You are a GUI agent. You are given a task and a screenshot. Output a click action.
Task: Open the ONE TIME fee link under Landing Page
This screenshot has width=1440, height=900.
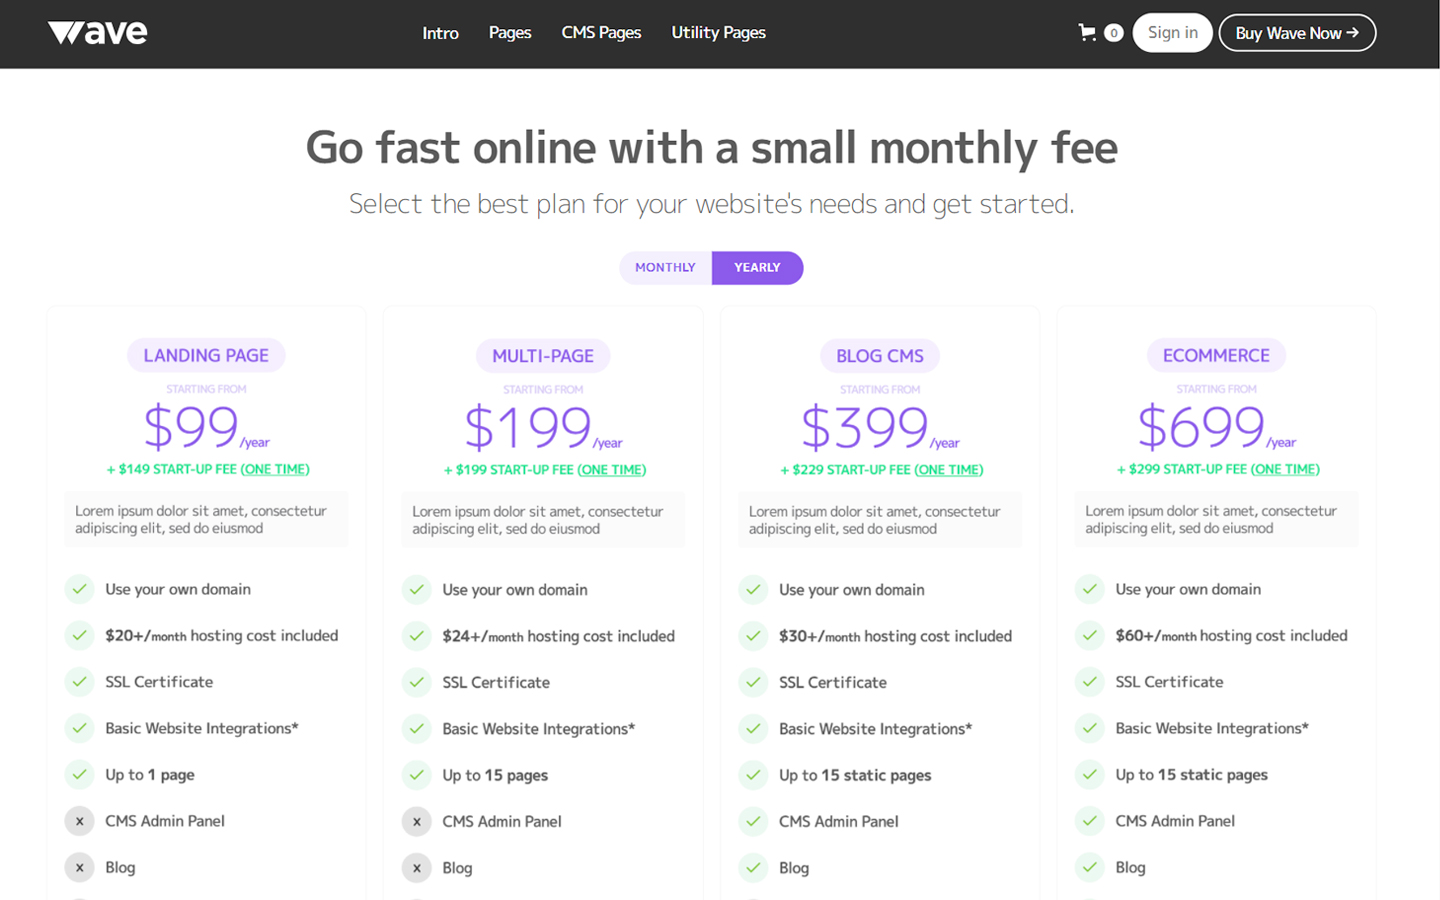pos(274,469)
